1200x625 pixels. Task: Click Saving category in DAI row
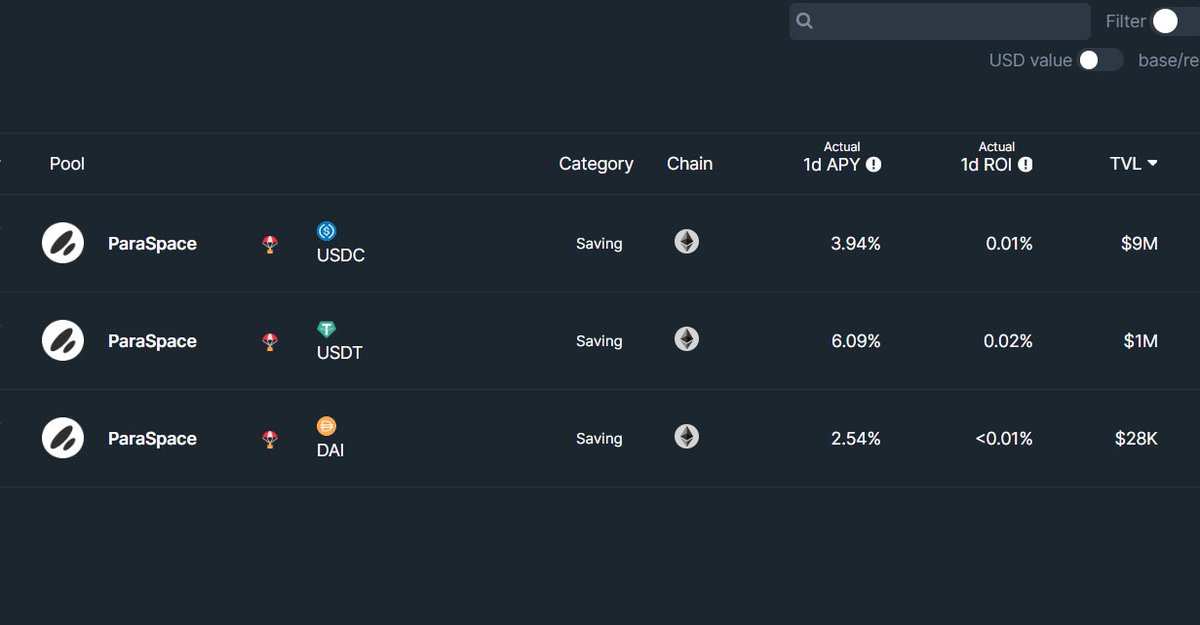tap(599, 438)
